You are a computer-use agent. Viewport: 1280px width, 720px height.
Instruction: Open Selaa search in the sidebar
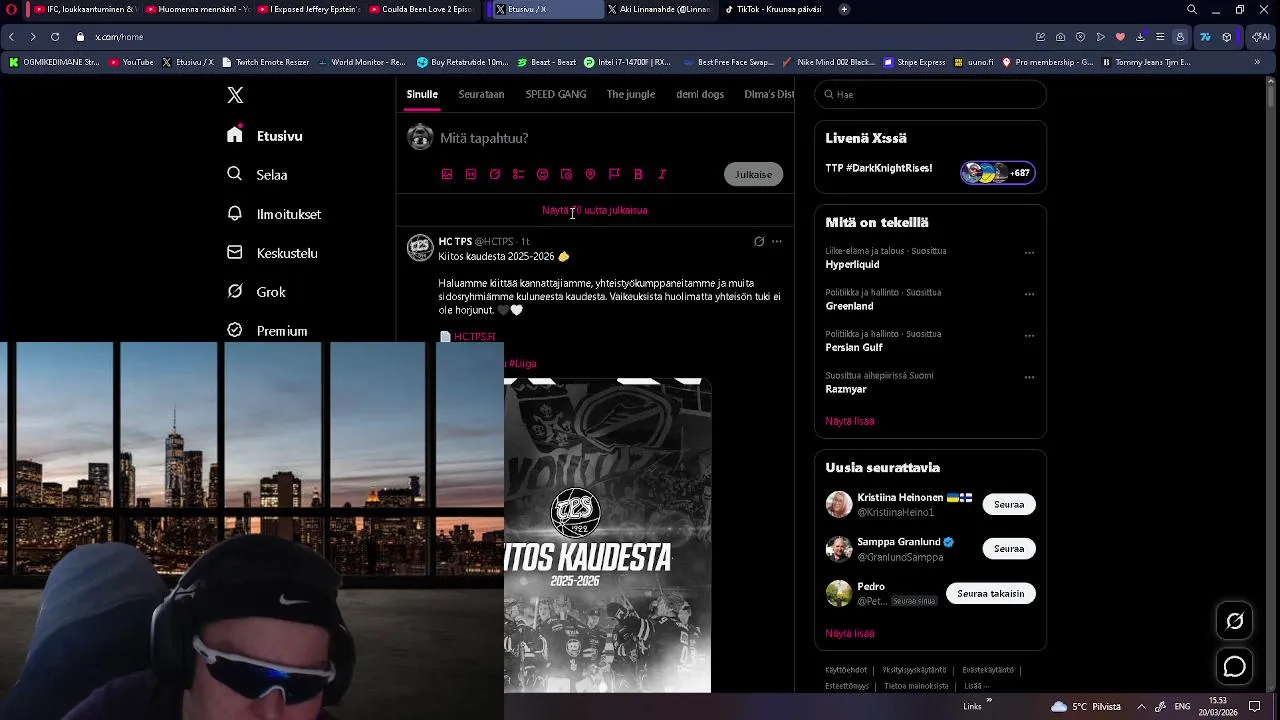tap(258, 174)
